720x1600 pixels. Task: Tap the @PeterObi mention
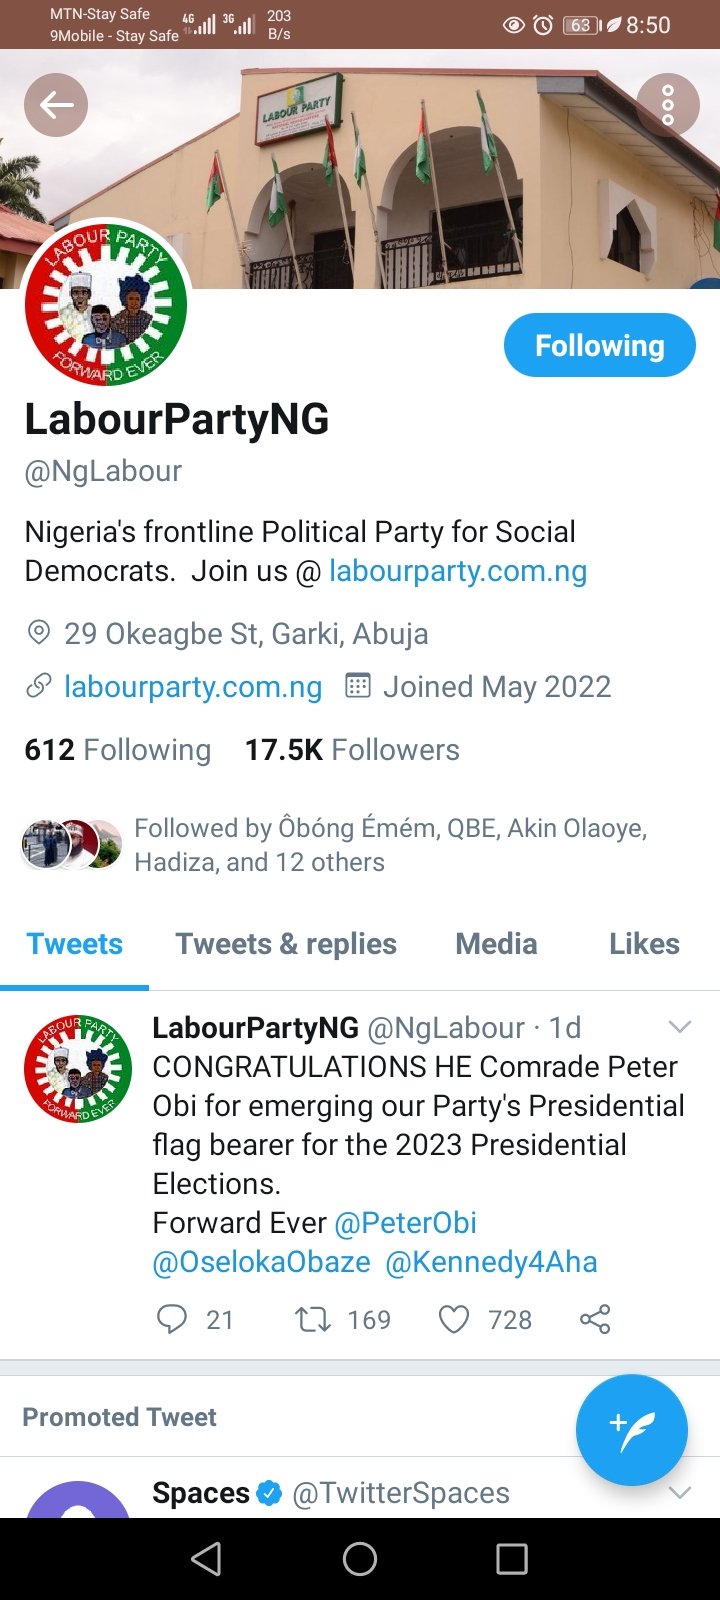[x=405, y=1223]
